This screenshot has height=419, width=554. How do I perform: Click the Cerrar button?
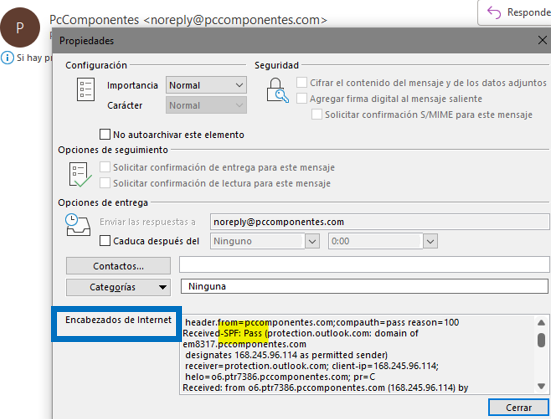[x=518, y=407]
